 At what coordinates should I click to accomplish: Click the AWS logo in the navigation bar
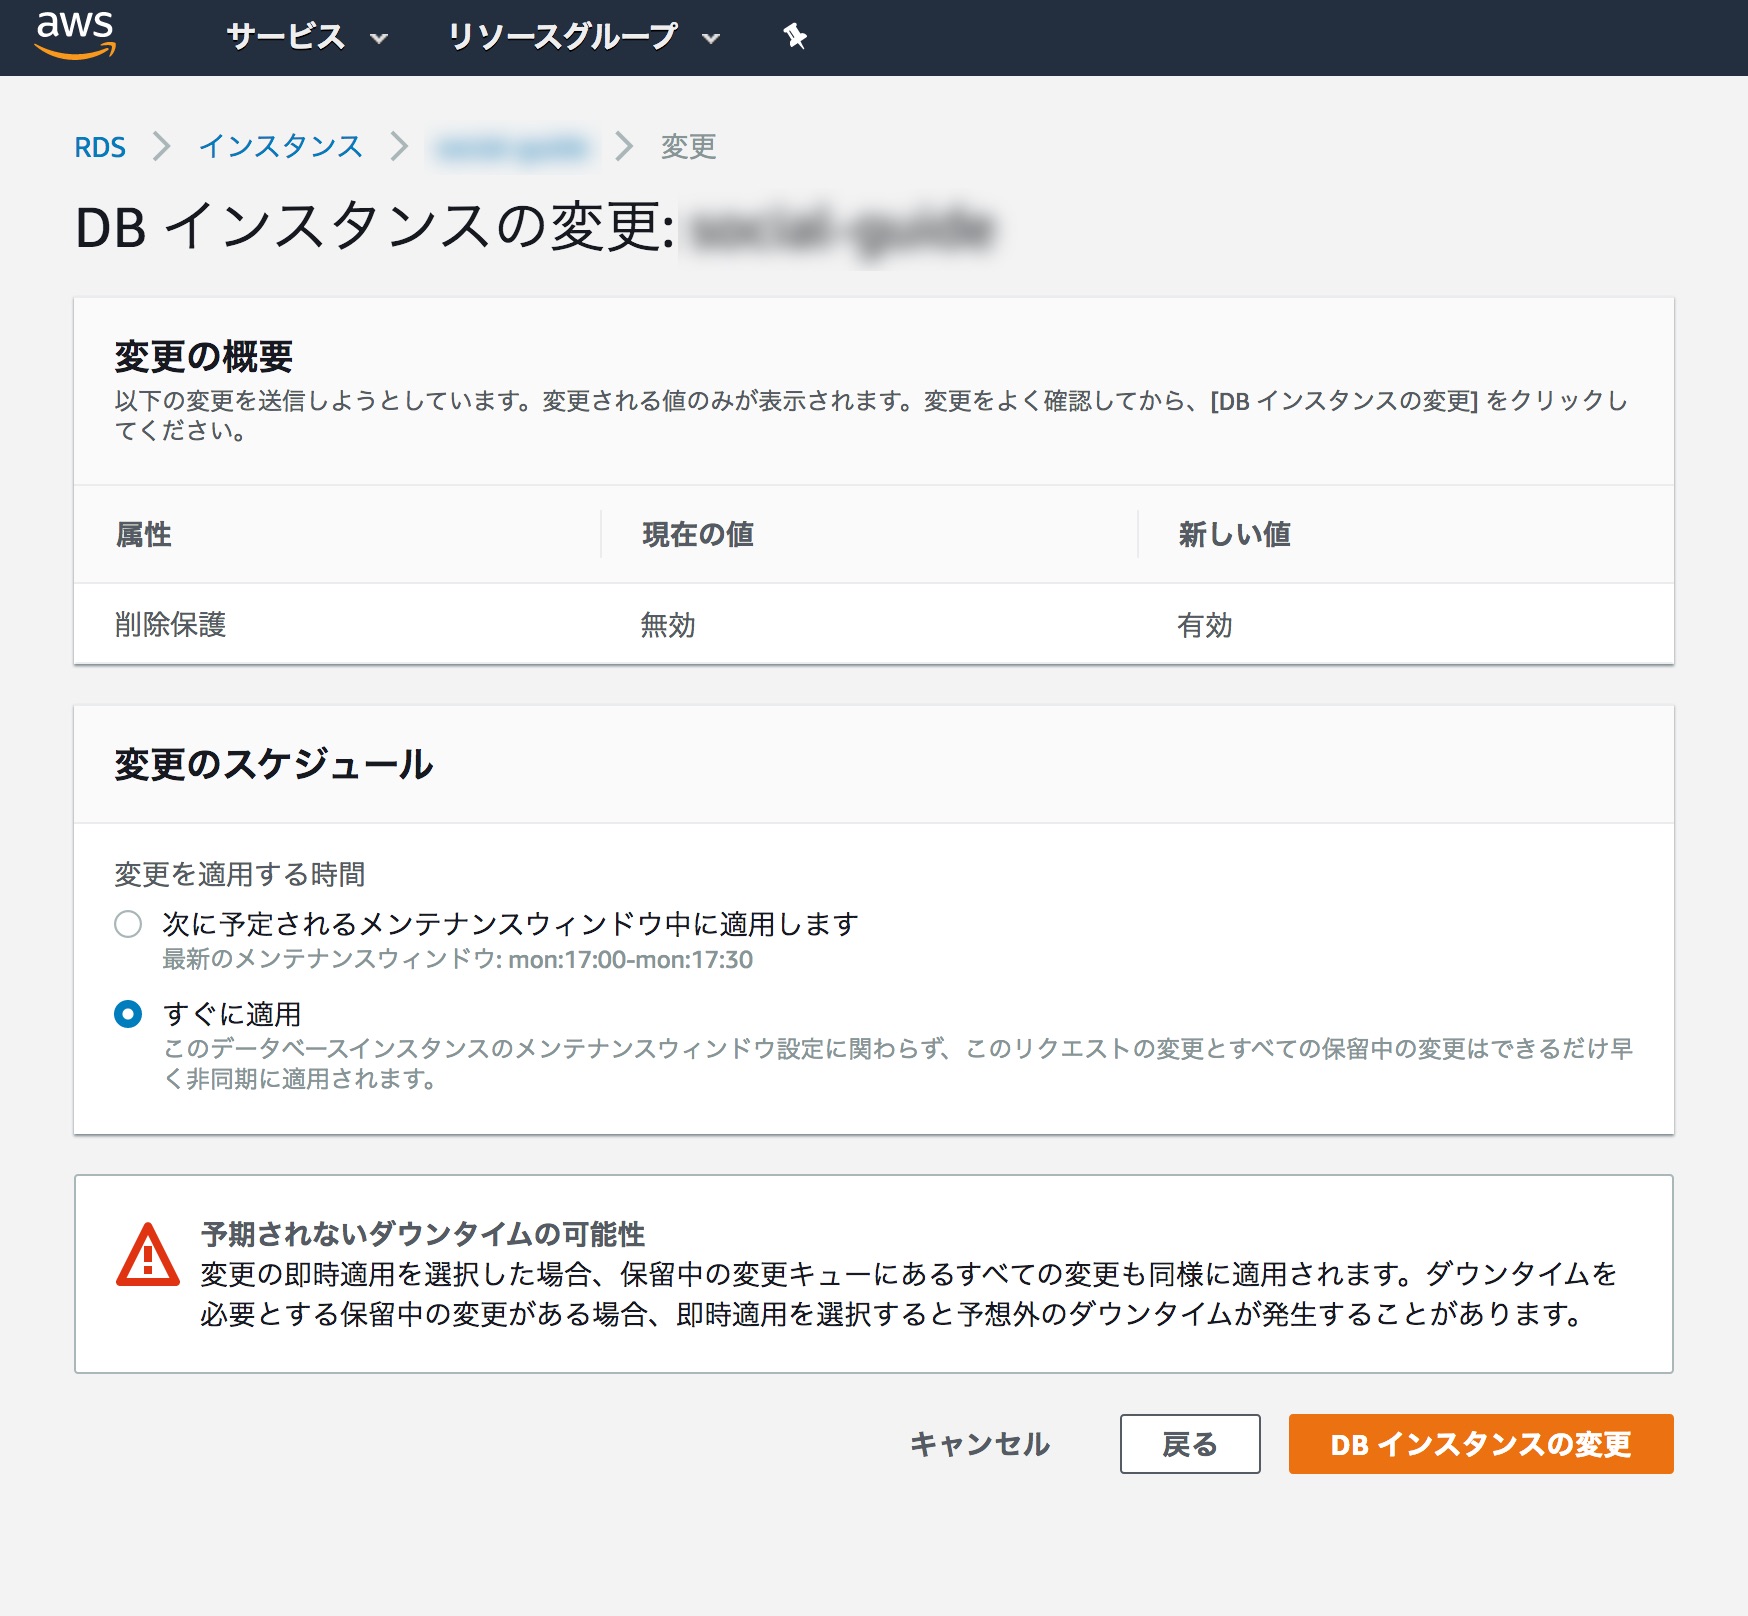point(76,37)
